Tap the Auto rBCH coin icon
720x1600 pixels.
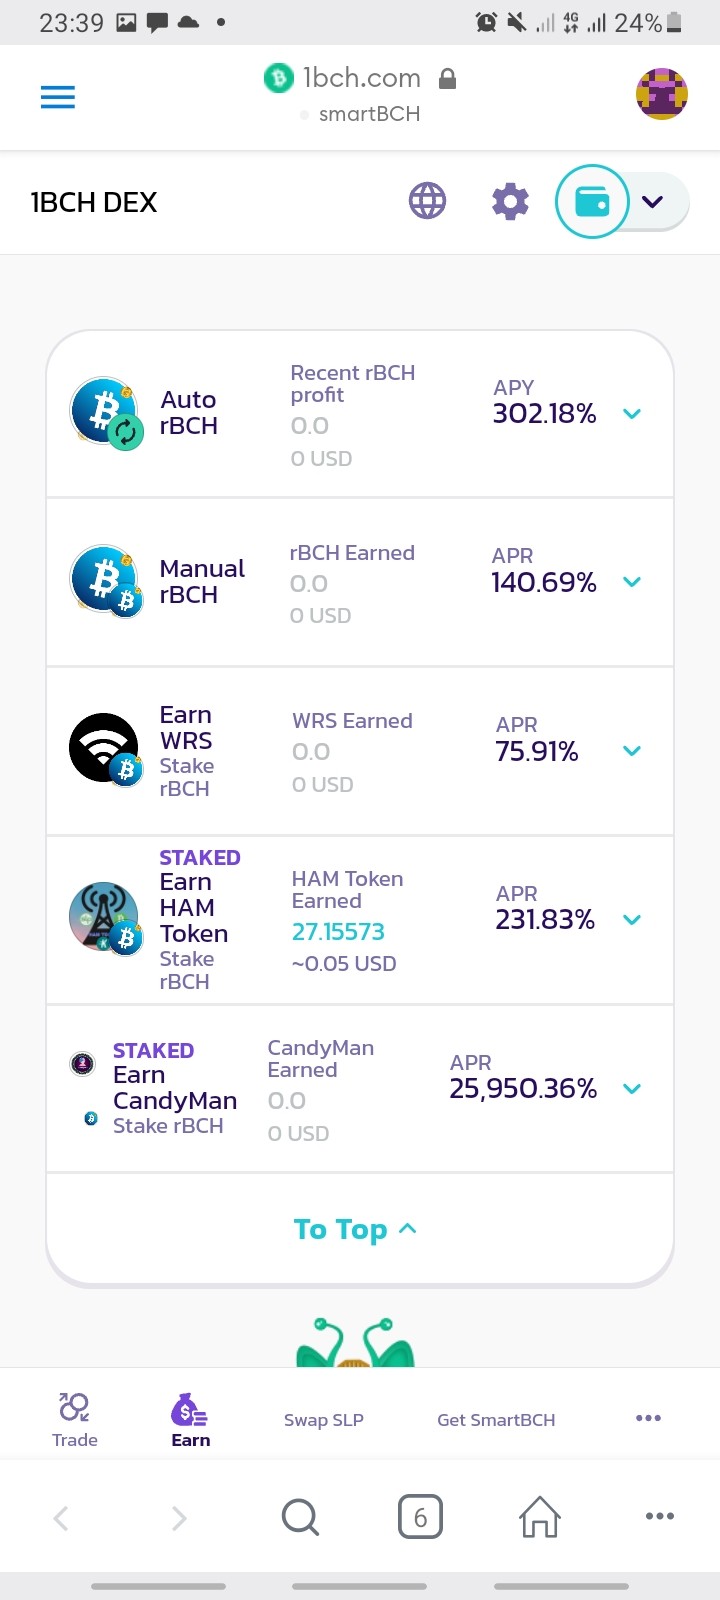tap(106, 413)
